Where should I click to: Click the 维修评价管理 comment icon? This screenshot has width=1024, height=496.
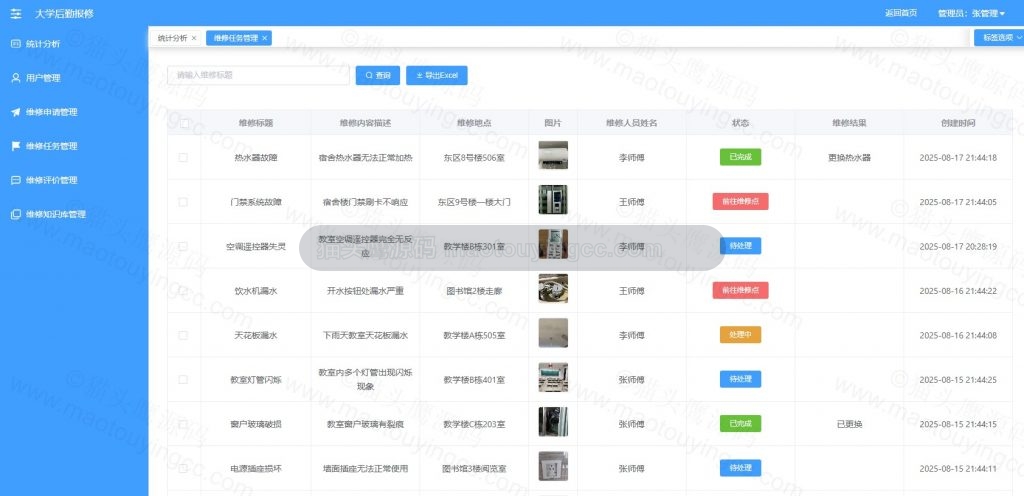coord(16,180)
